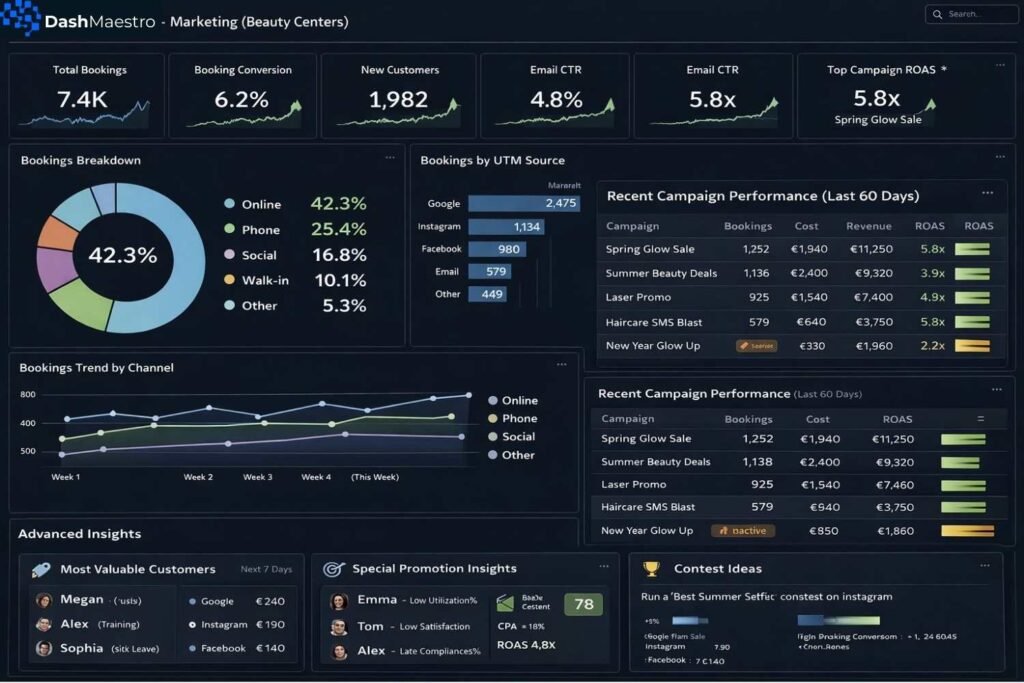
Task: Click the trophy icon beside Contest Ideas
Action: [x=651, y=568]
